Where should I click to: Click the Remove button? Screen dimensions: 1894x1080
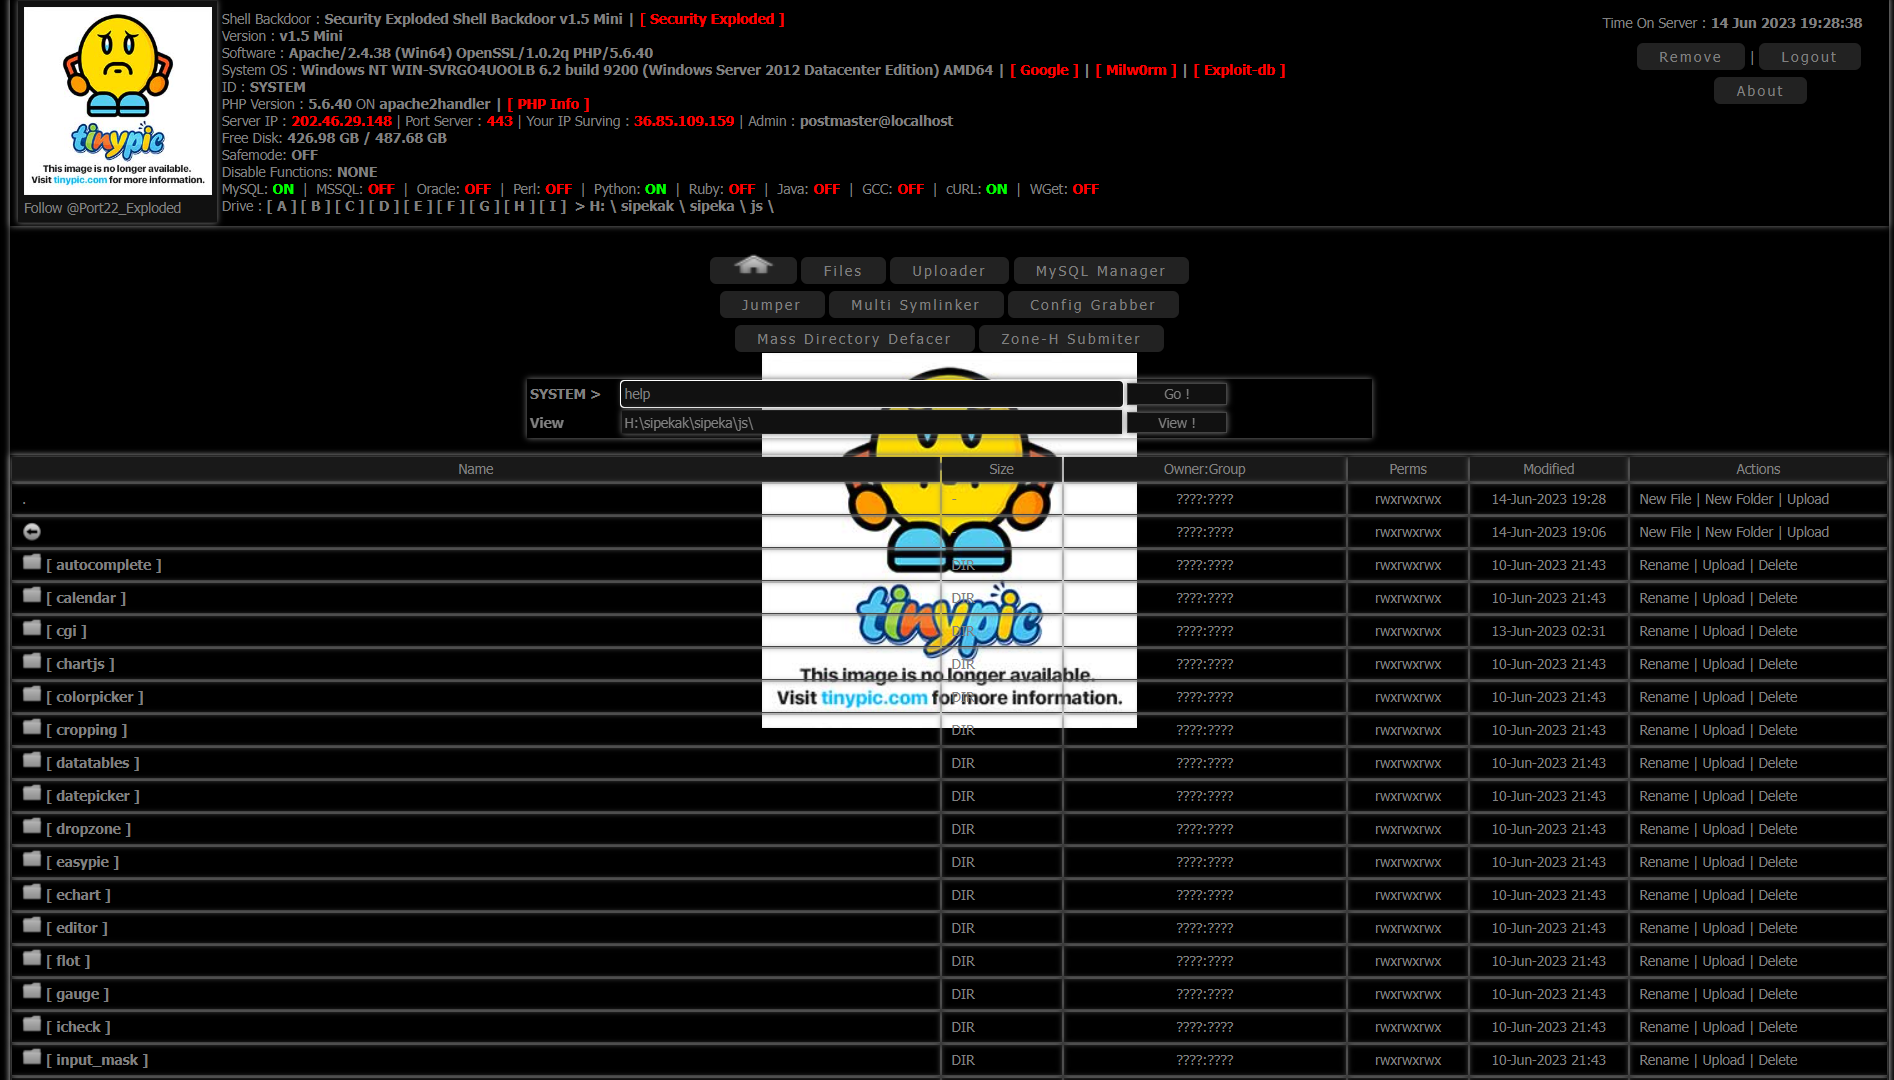[x=1690, y=57]
